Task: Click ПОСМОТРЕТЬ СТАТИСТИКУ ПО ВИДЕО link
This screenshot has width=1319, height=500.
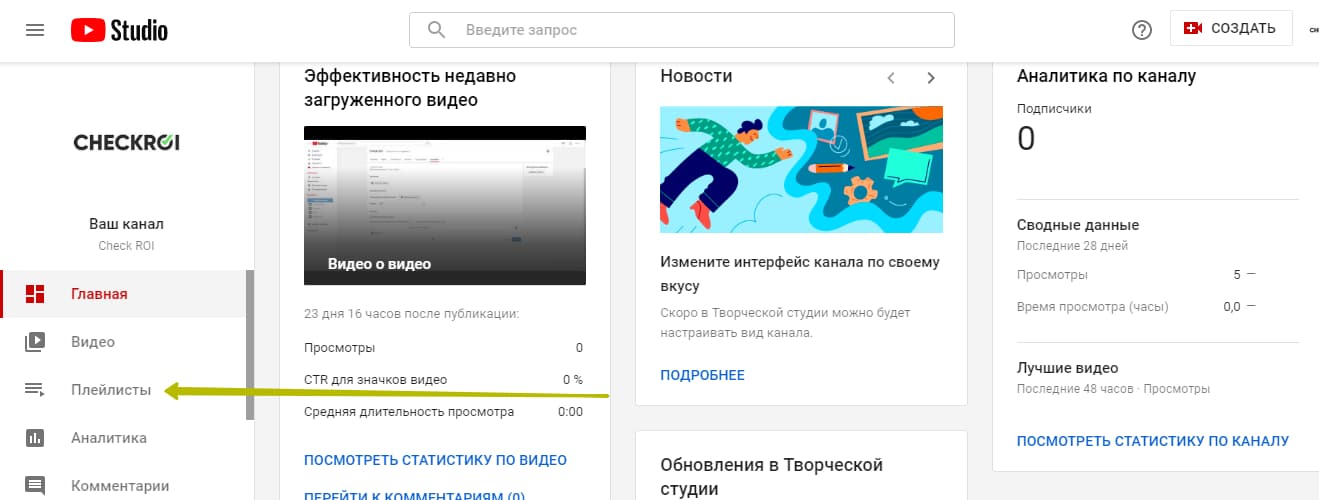Action: (x=435, y=460)
